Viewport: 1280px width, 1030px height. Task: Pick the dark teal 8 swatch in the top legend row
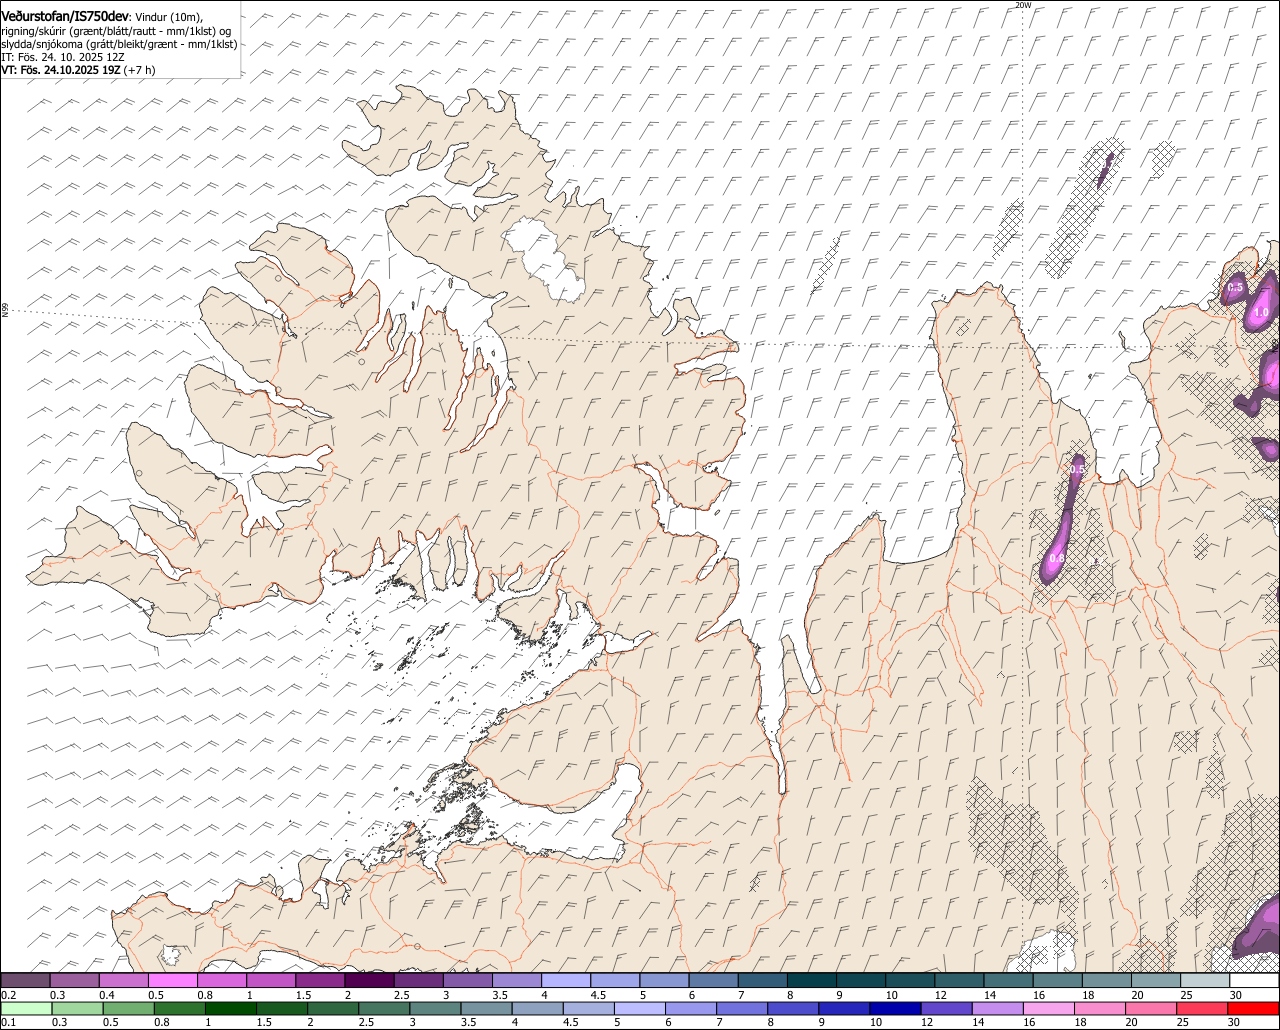pyautogui.click(x=812, y=980)
